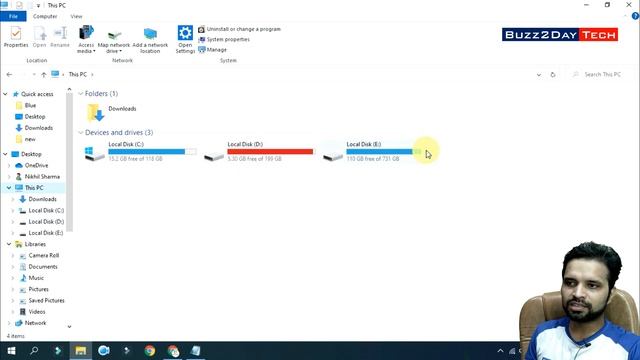Collapse the Folders (1) group
The image size is (640, 360).
click(x=80, y=94)
